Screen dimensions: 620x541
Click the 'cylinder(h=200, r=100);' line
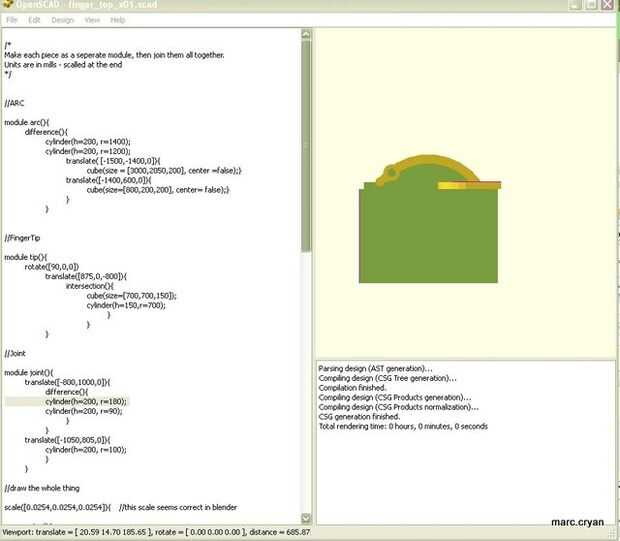[x=86, y=450]
